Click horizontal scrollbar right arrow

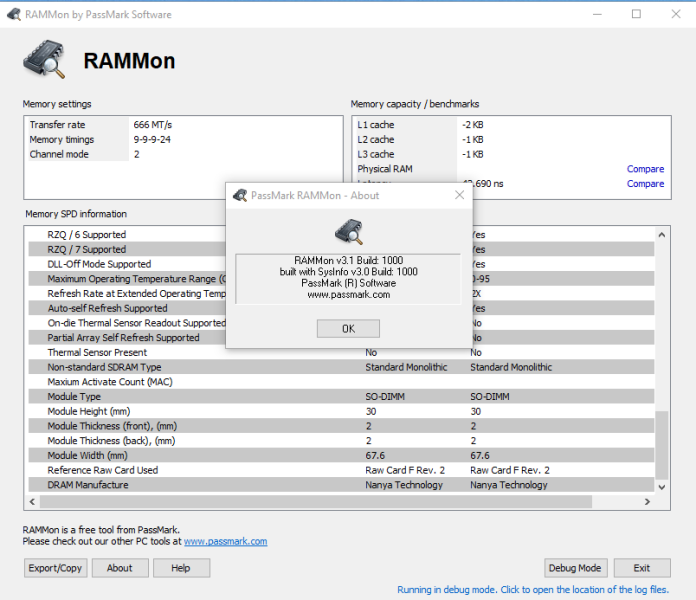coord(647,501)
